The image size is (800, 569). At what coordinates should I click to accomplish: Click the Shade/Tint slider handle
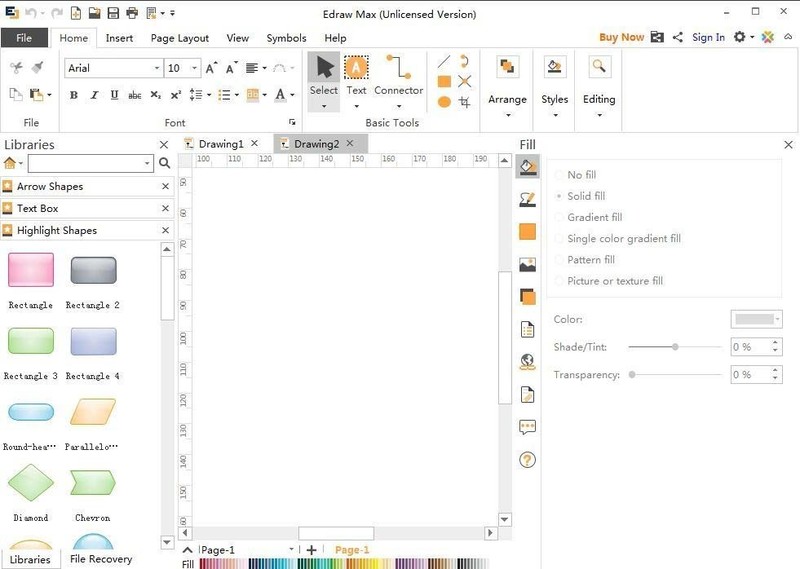(x=675, y=347)
